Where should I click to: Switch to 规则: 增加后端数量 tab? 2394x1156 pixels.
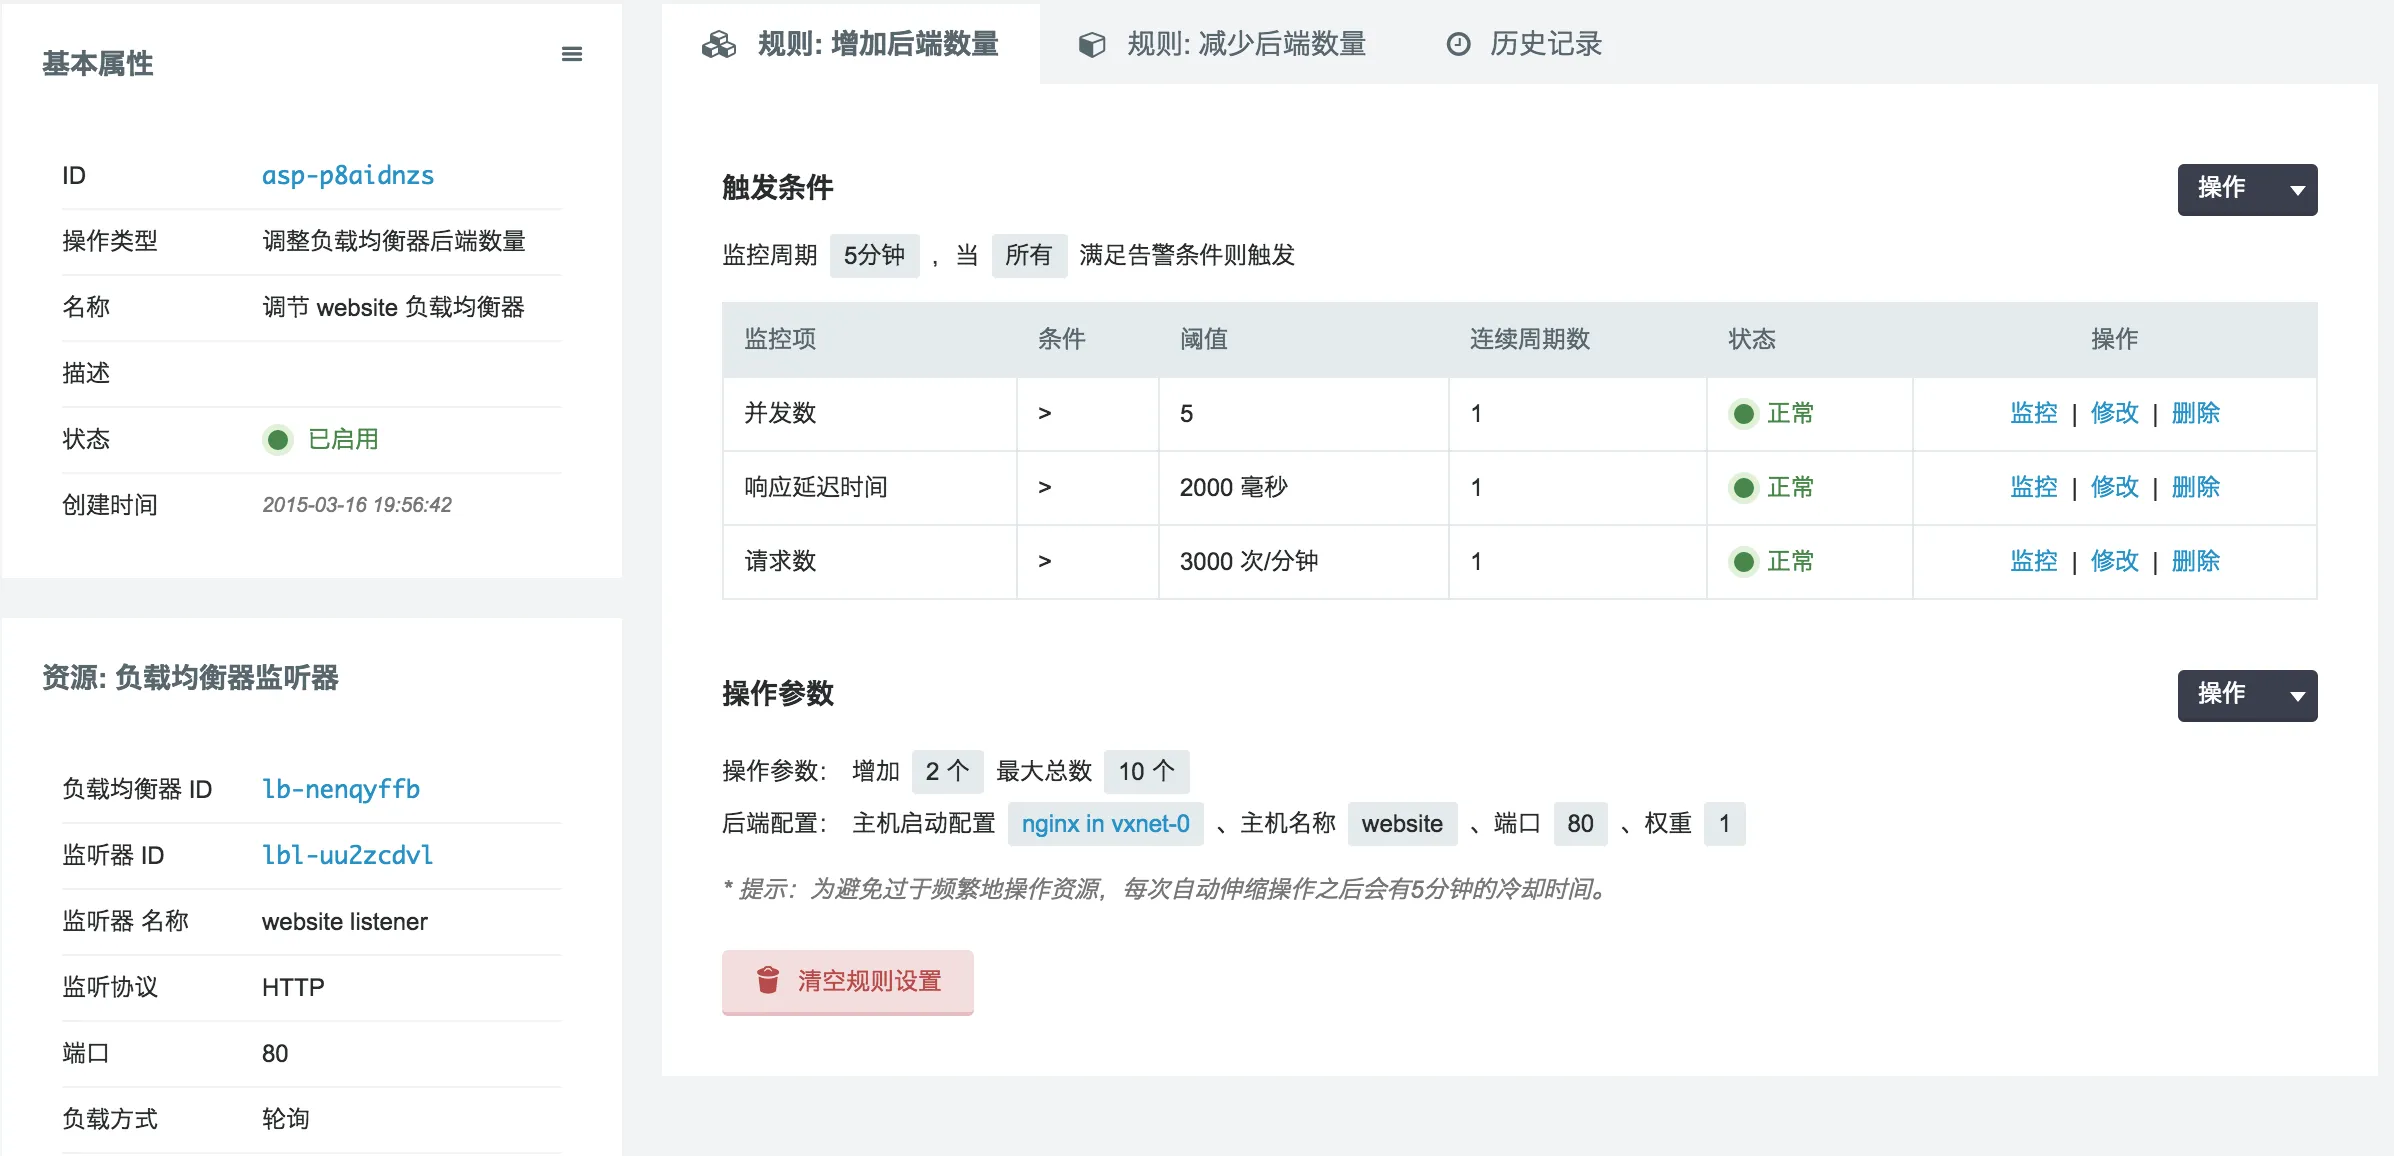click(851, 44)
